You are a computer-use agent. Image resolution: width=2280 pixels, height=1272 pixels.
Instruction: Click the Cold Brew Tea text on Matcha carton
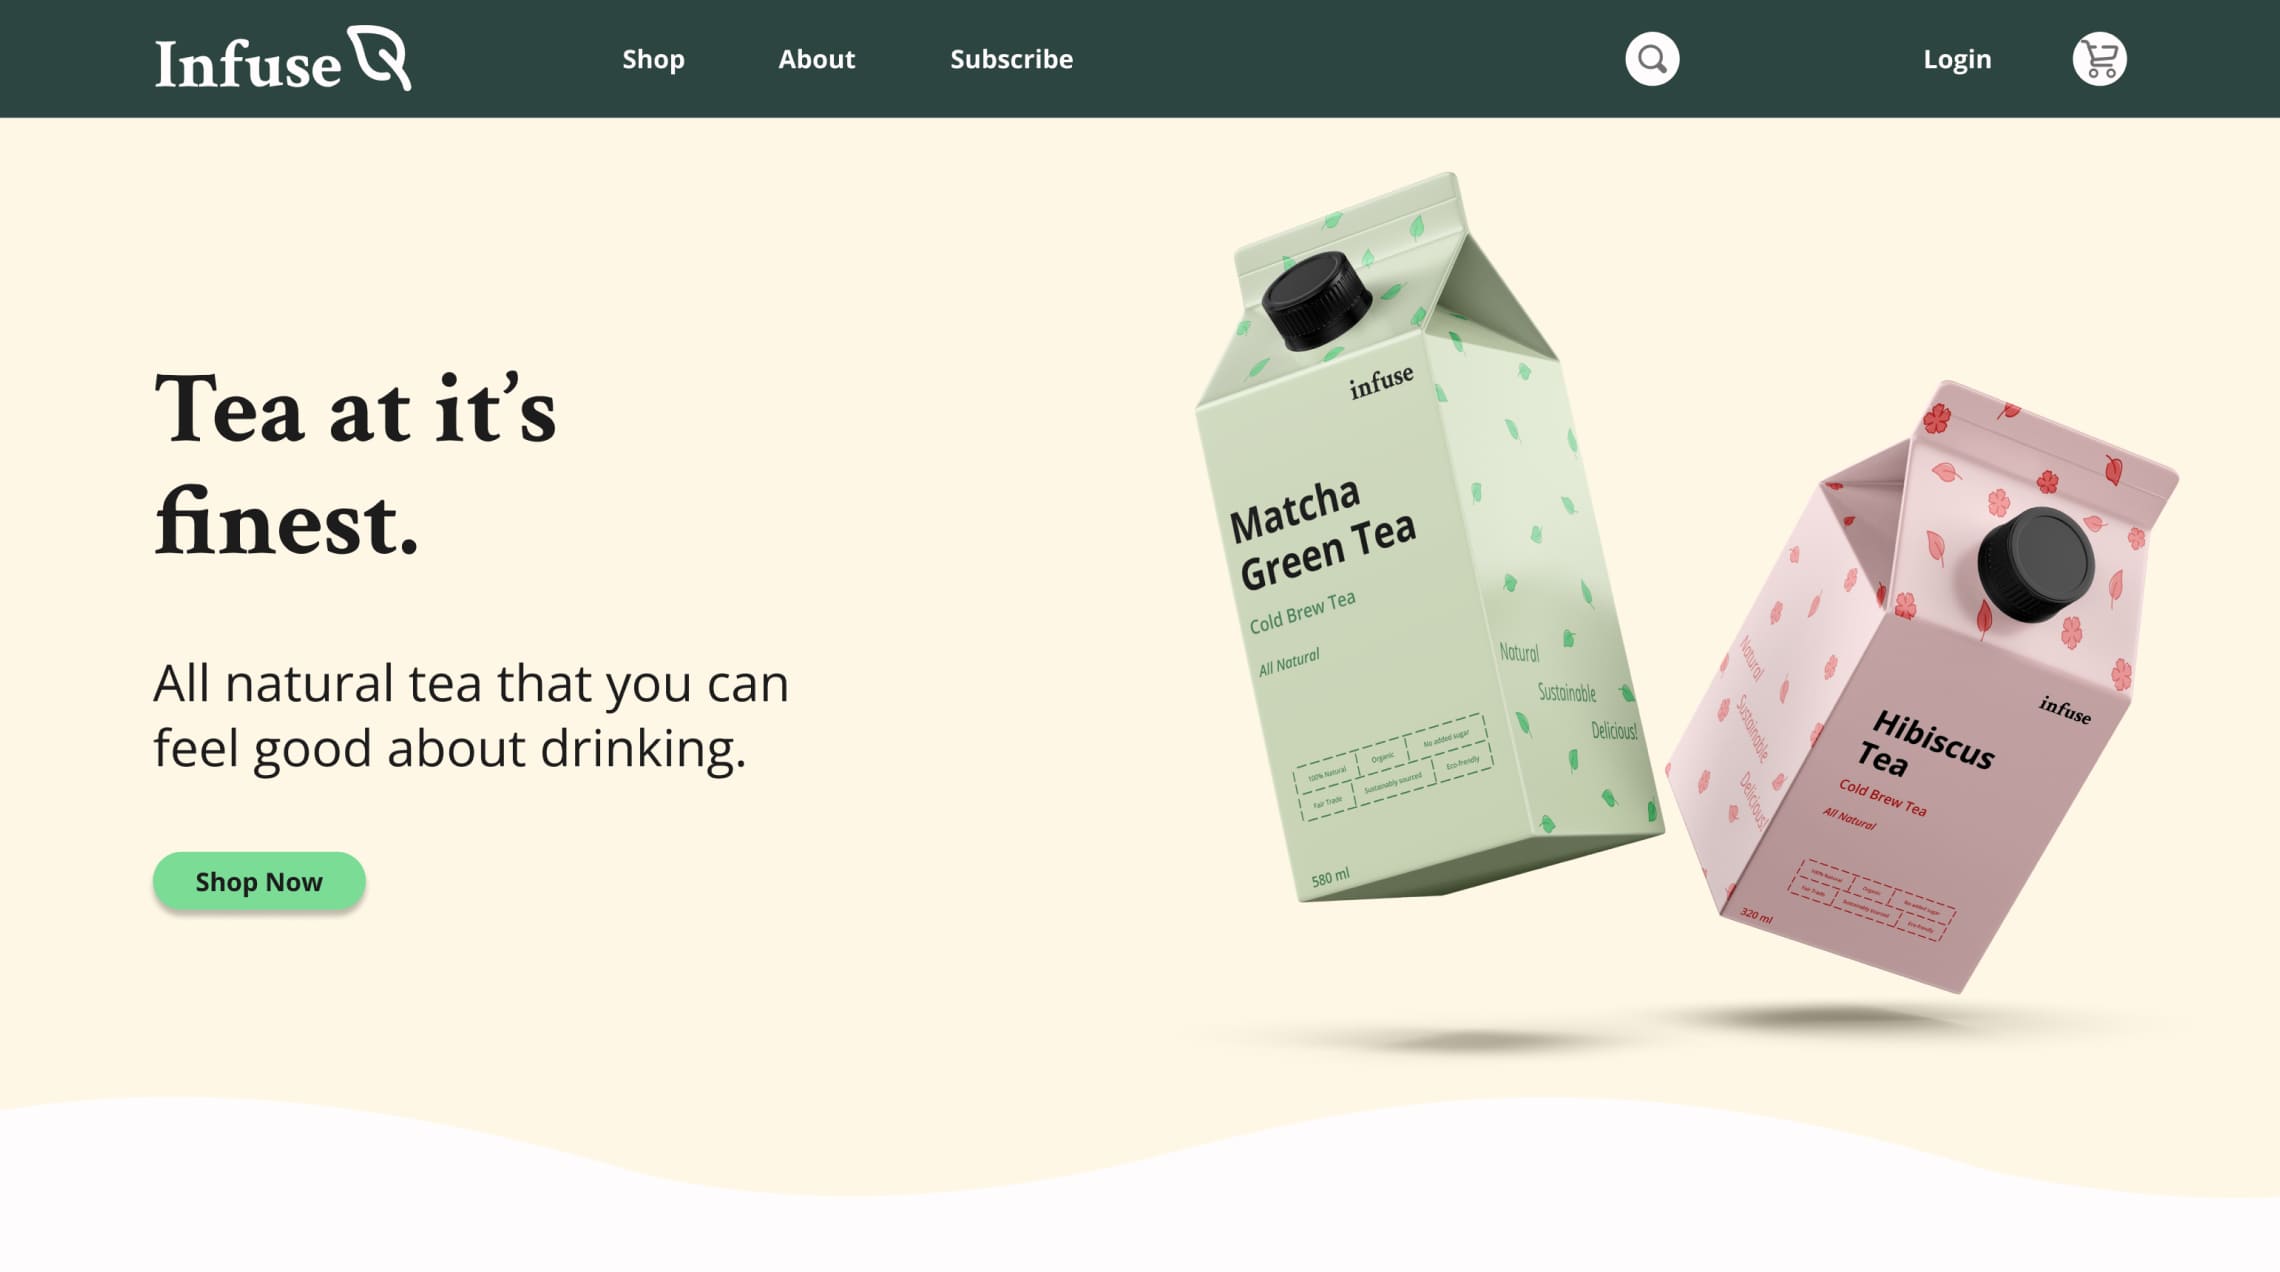tap(1302, 612)
